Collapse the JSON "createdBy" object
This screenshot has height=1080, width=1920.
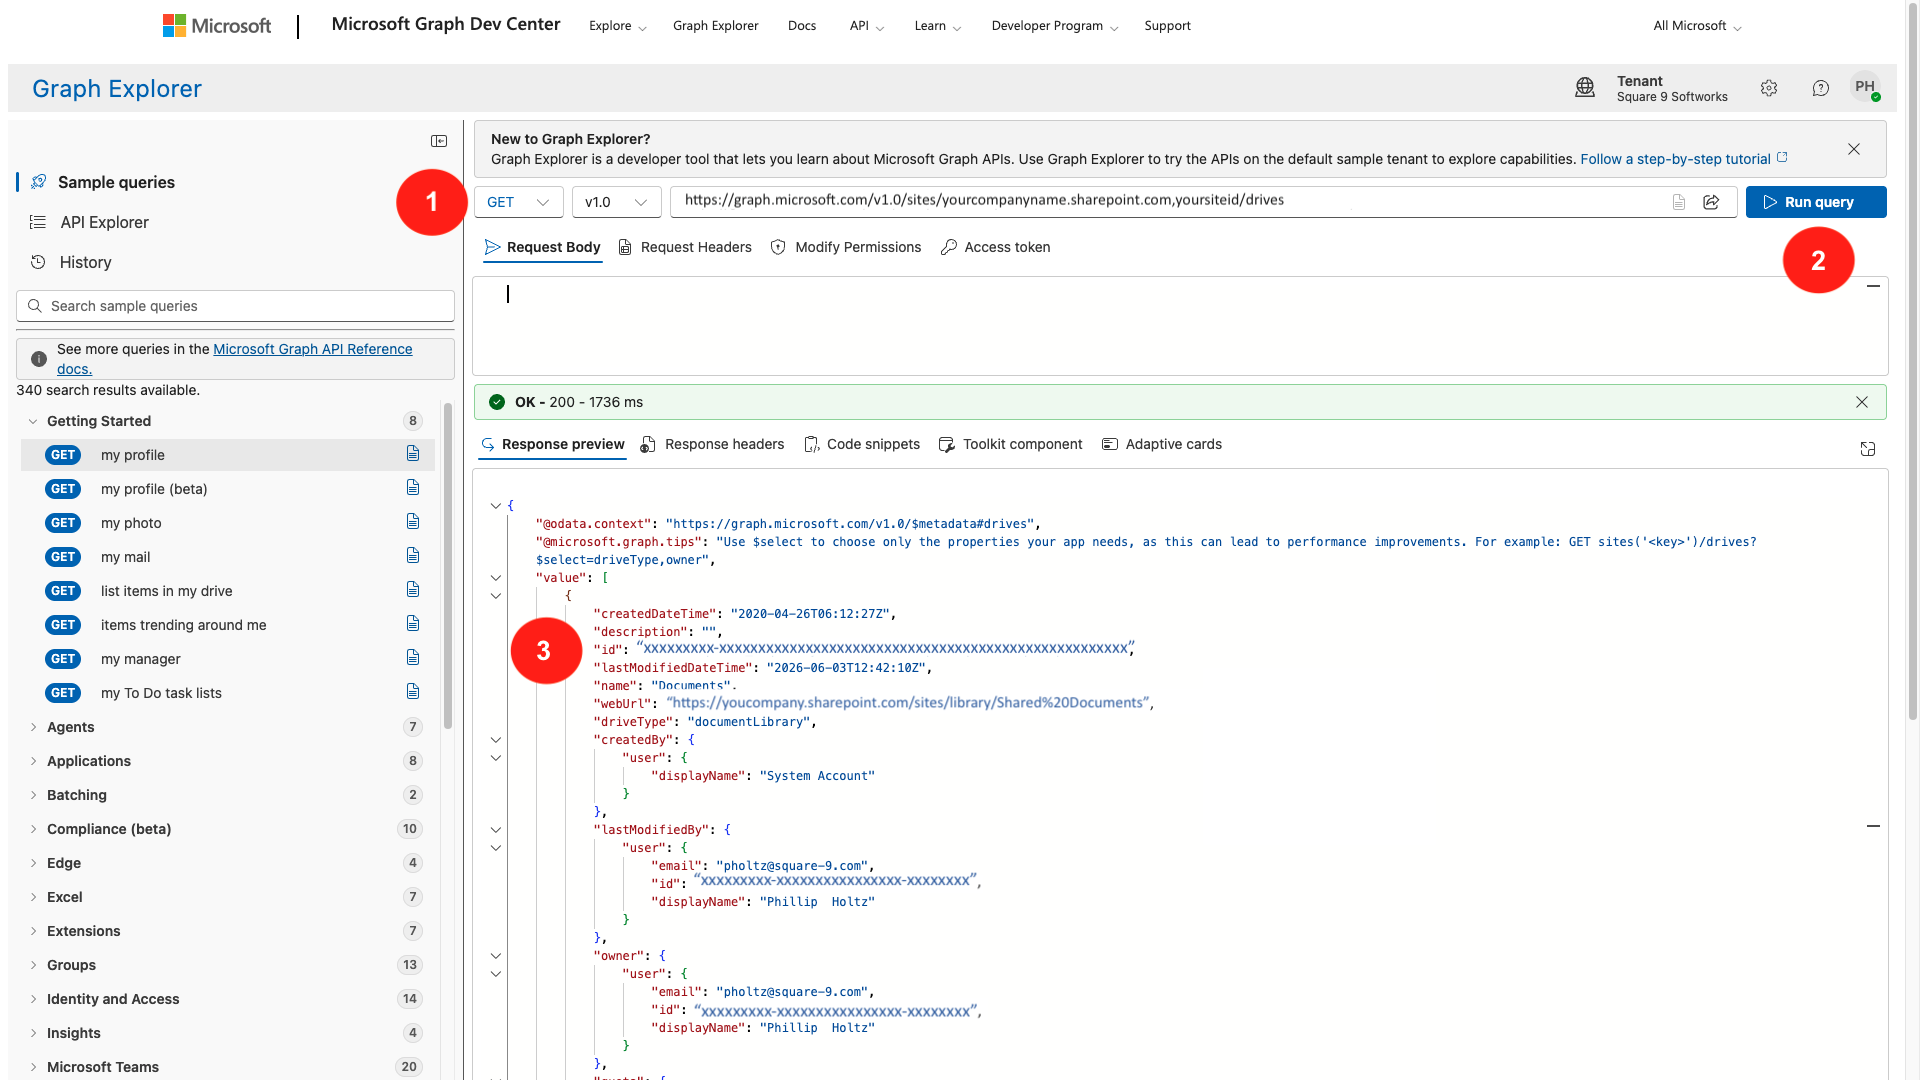(496, 740)
